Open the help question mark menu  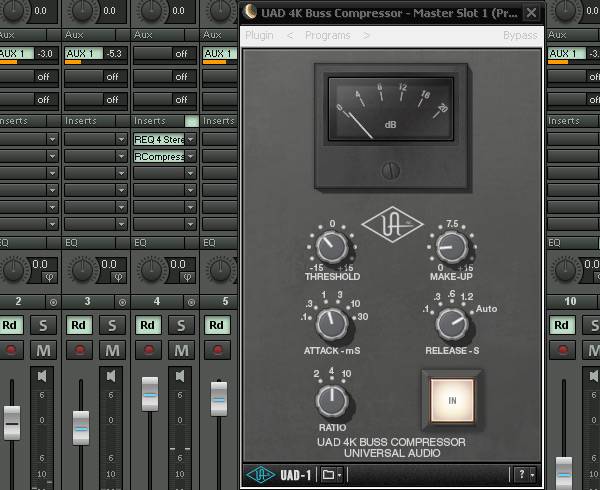pyautogui.click(x=525, y=475)
